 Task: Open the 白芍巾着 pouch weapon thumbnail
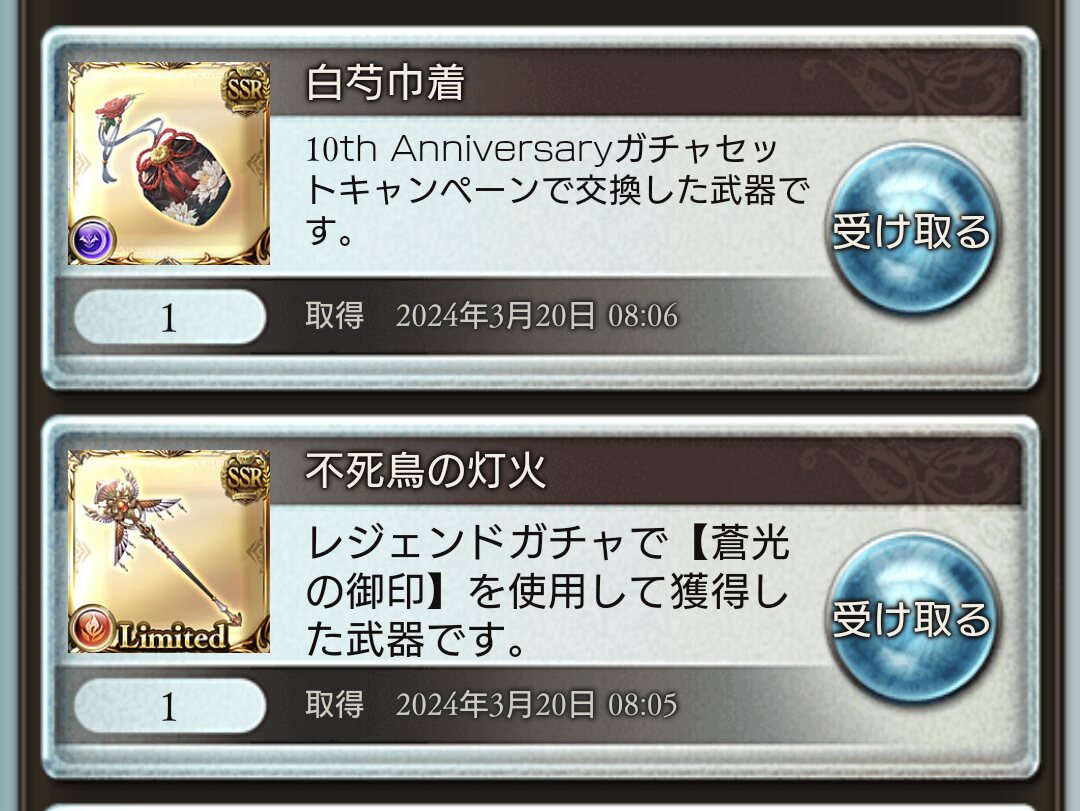tap(169, 163)
